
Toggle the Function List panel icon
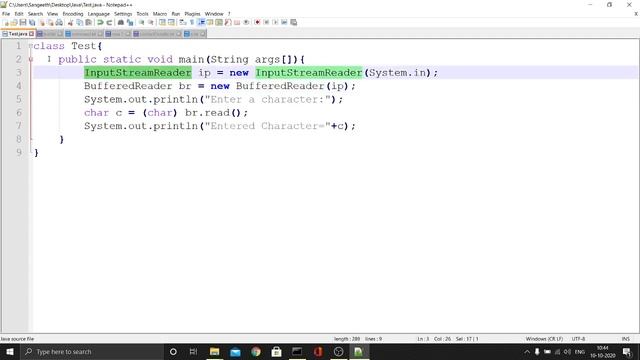228,22
